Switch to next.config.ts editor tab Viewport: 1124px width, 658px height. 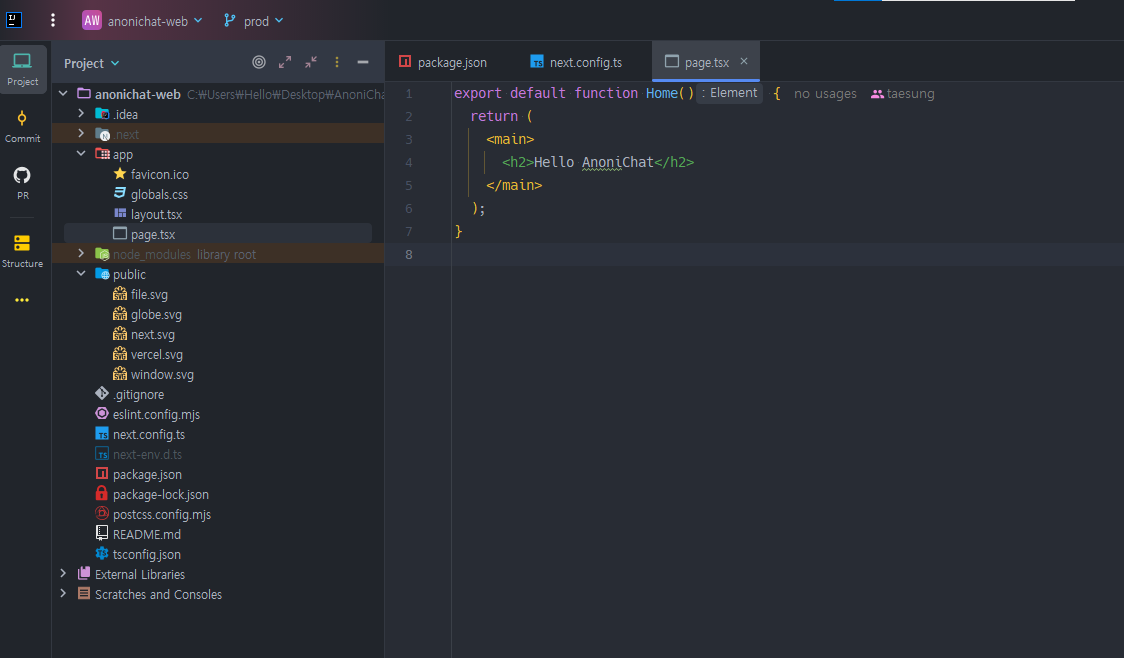click(577, 62)
